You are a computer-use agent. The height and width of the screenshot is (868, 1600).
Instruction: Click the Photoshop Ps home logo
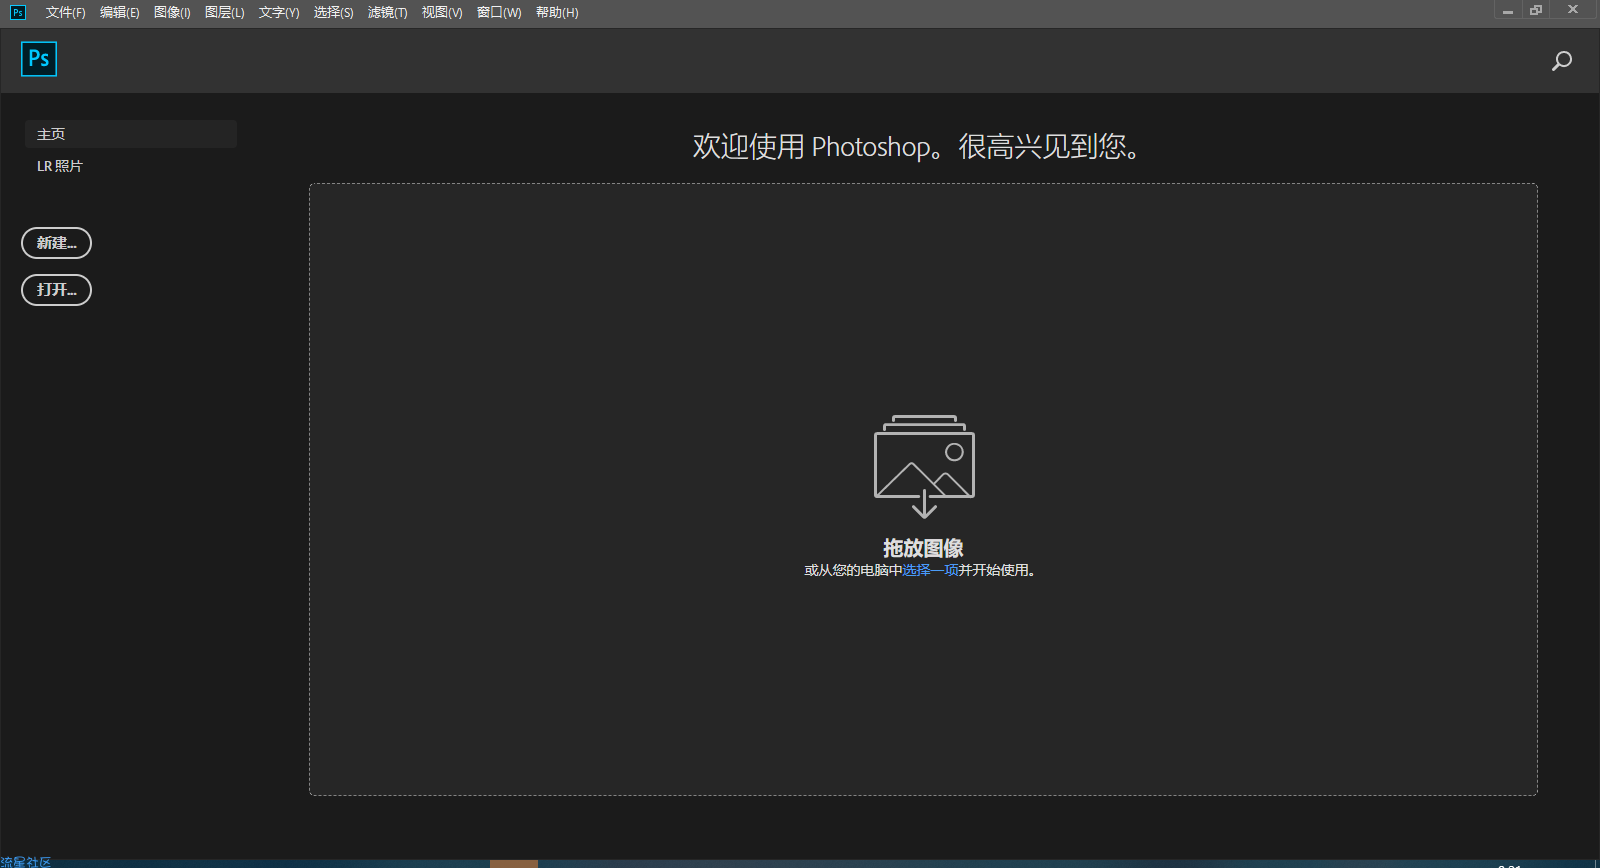[39, 59]
